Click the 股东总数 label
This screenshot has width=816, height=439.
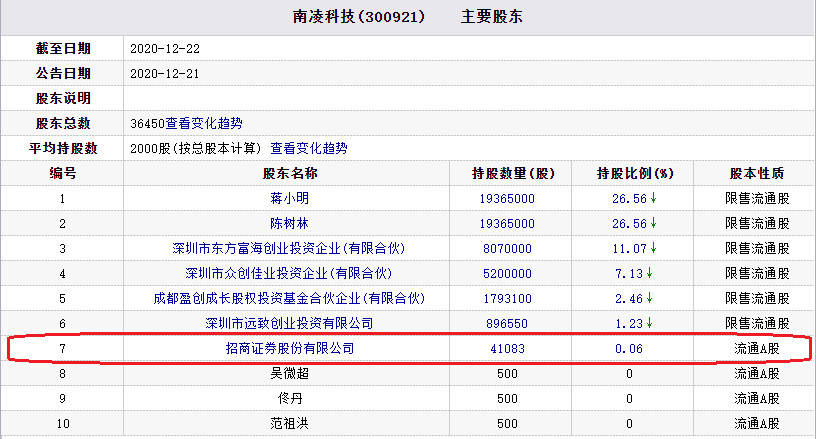pyautogui.click(x=63, y=123)
